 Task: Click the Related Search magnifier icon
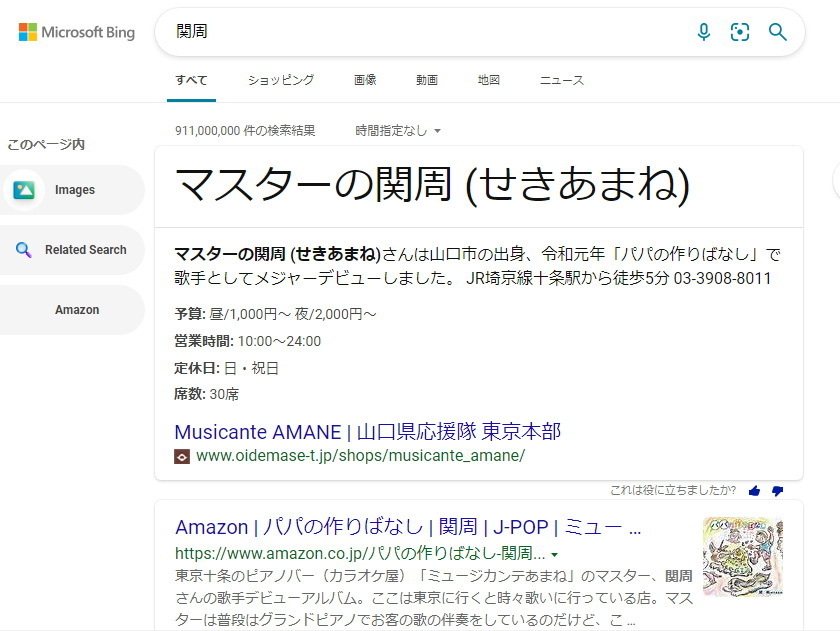(x=24, y=250)
